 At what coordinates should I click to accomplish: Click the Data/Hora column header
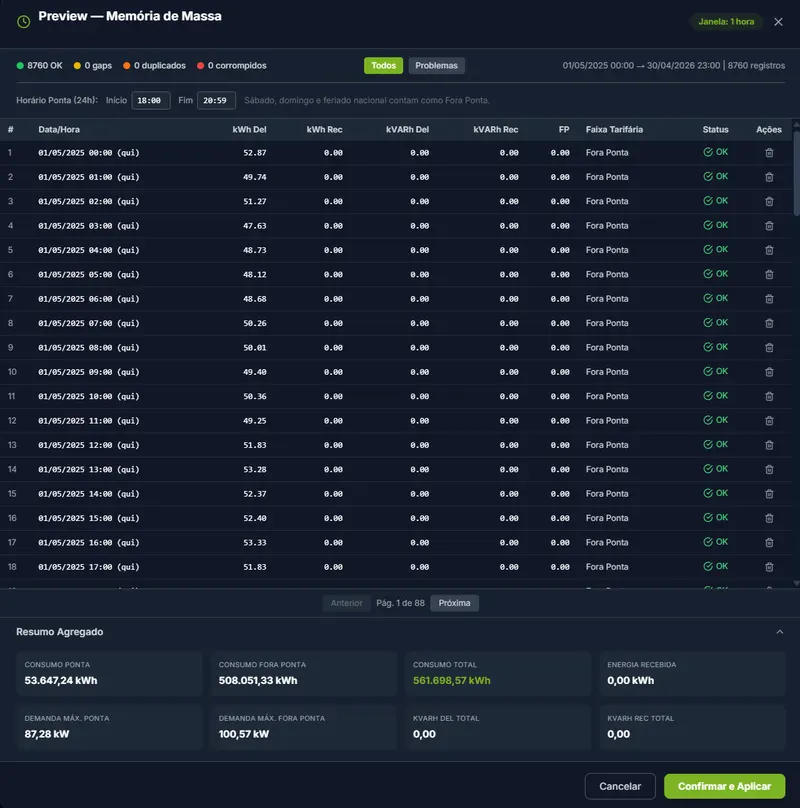pyautogui.click(x=59, y=129)
